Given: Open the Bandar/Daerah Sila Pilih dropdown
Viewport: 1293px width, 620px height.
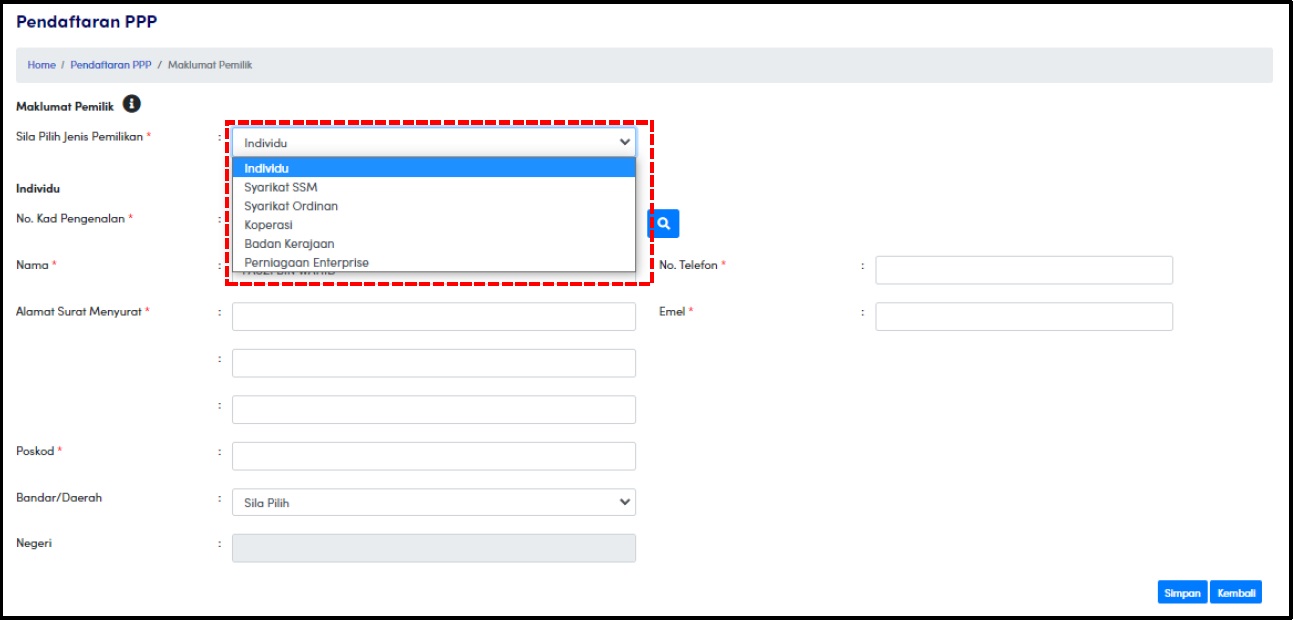Looking at the screenshot, I should pos(434,502).
